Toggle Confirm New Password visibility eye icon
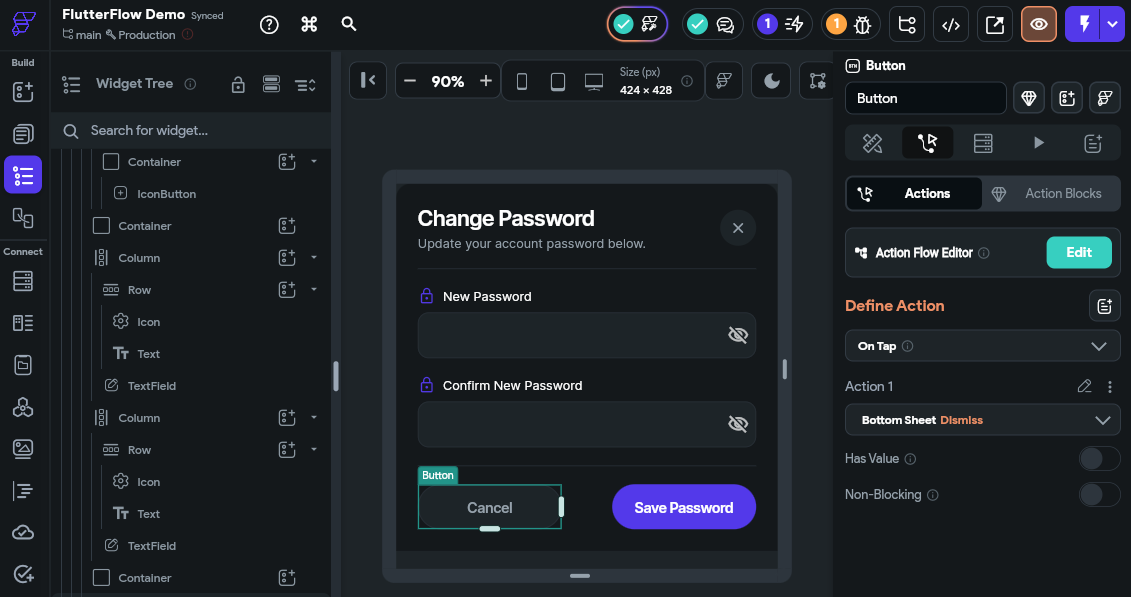The height and width of the screenshot is (597, 1131). click(x=738, y=424)
